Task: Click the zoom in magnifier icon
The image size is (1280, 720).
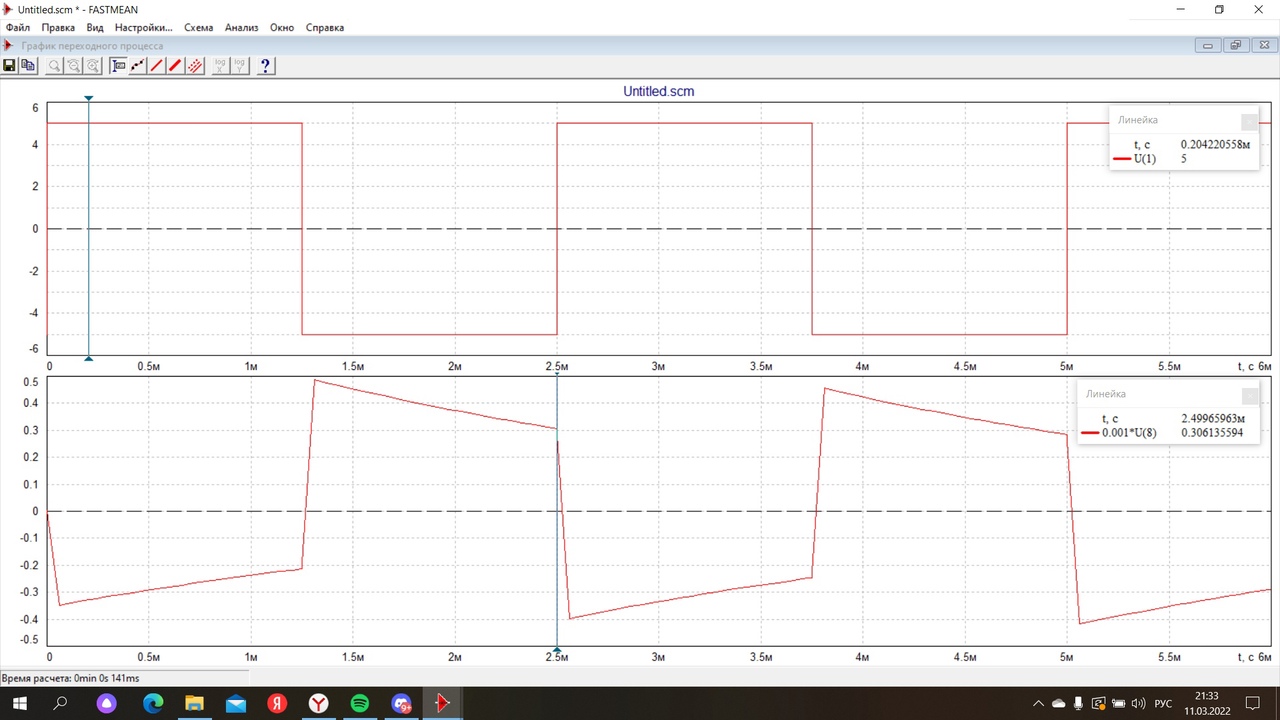Action: click(93, 66)
